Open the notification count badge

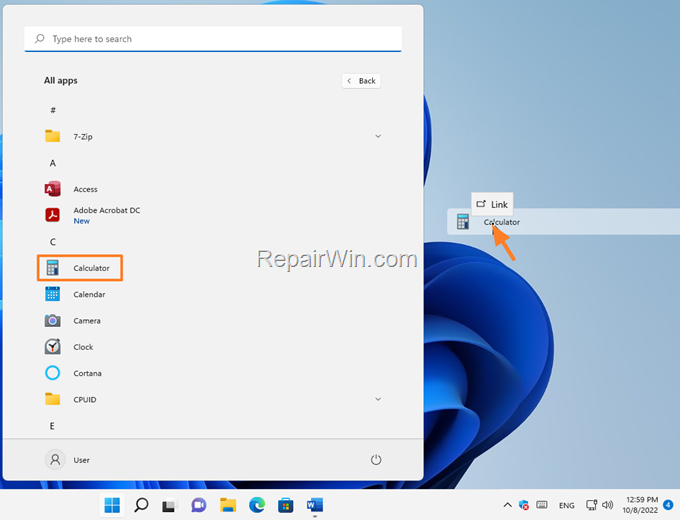(668, 505)
